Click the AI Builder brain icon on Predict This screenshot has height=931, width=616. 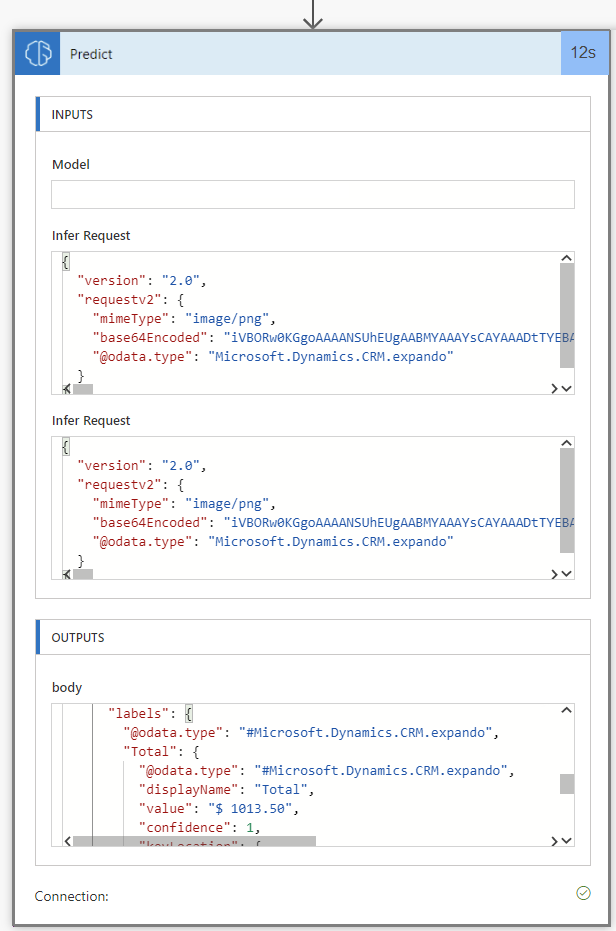37,53
